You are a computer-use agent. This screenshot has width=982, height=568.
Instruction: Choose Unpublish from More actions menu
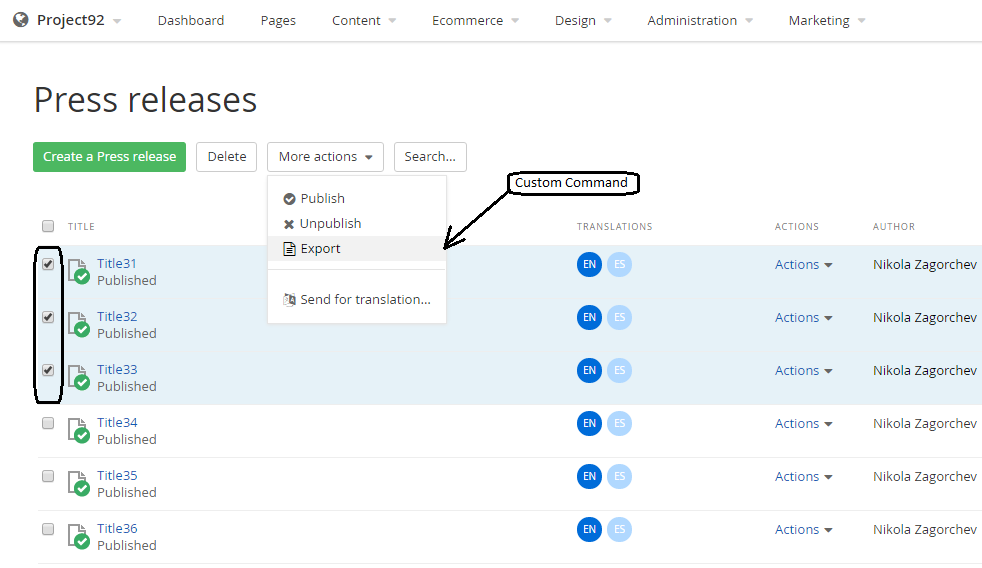pyautogui.click(x=357, y=224)
